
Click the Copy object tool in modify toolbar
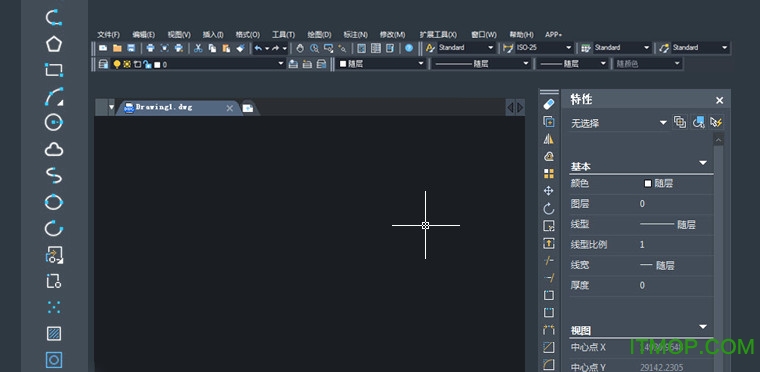549,121
